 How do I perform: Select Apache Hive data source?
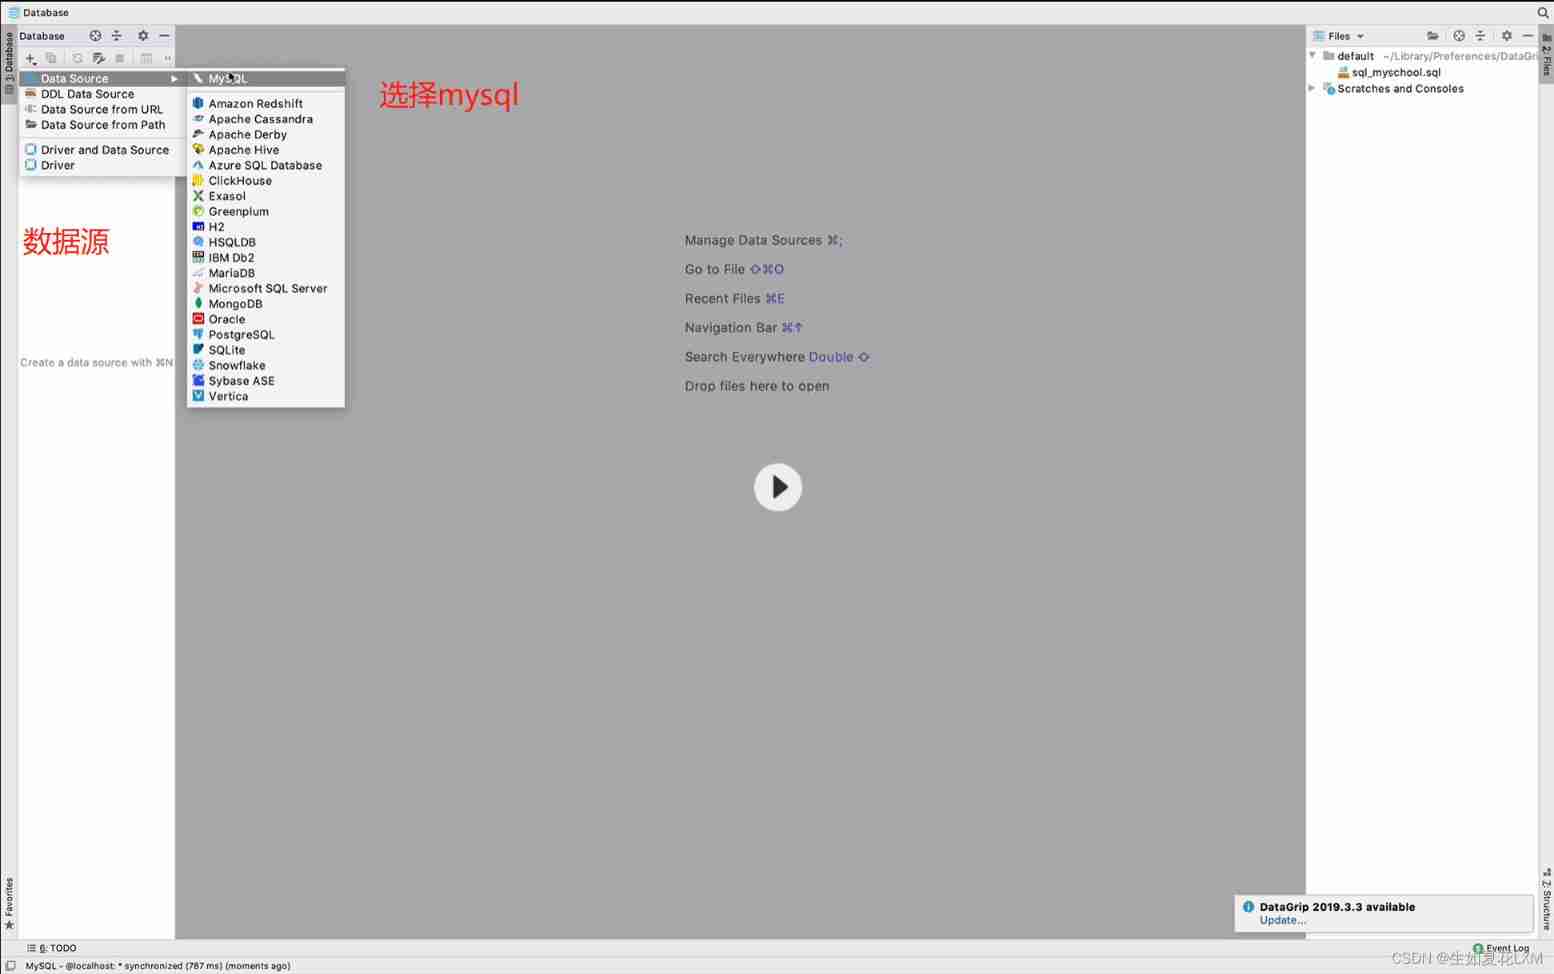click(266, 150)
